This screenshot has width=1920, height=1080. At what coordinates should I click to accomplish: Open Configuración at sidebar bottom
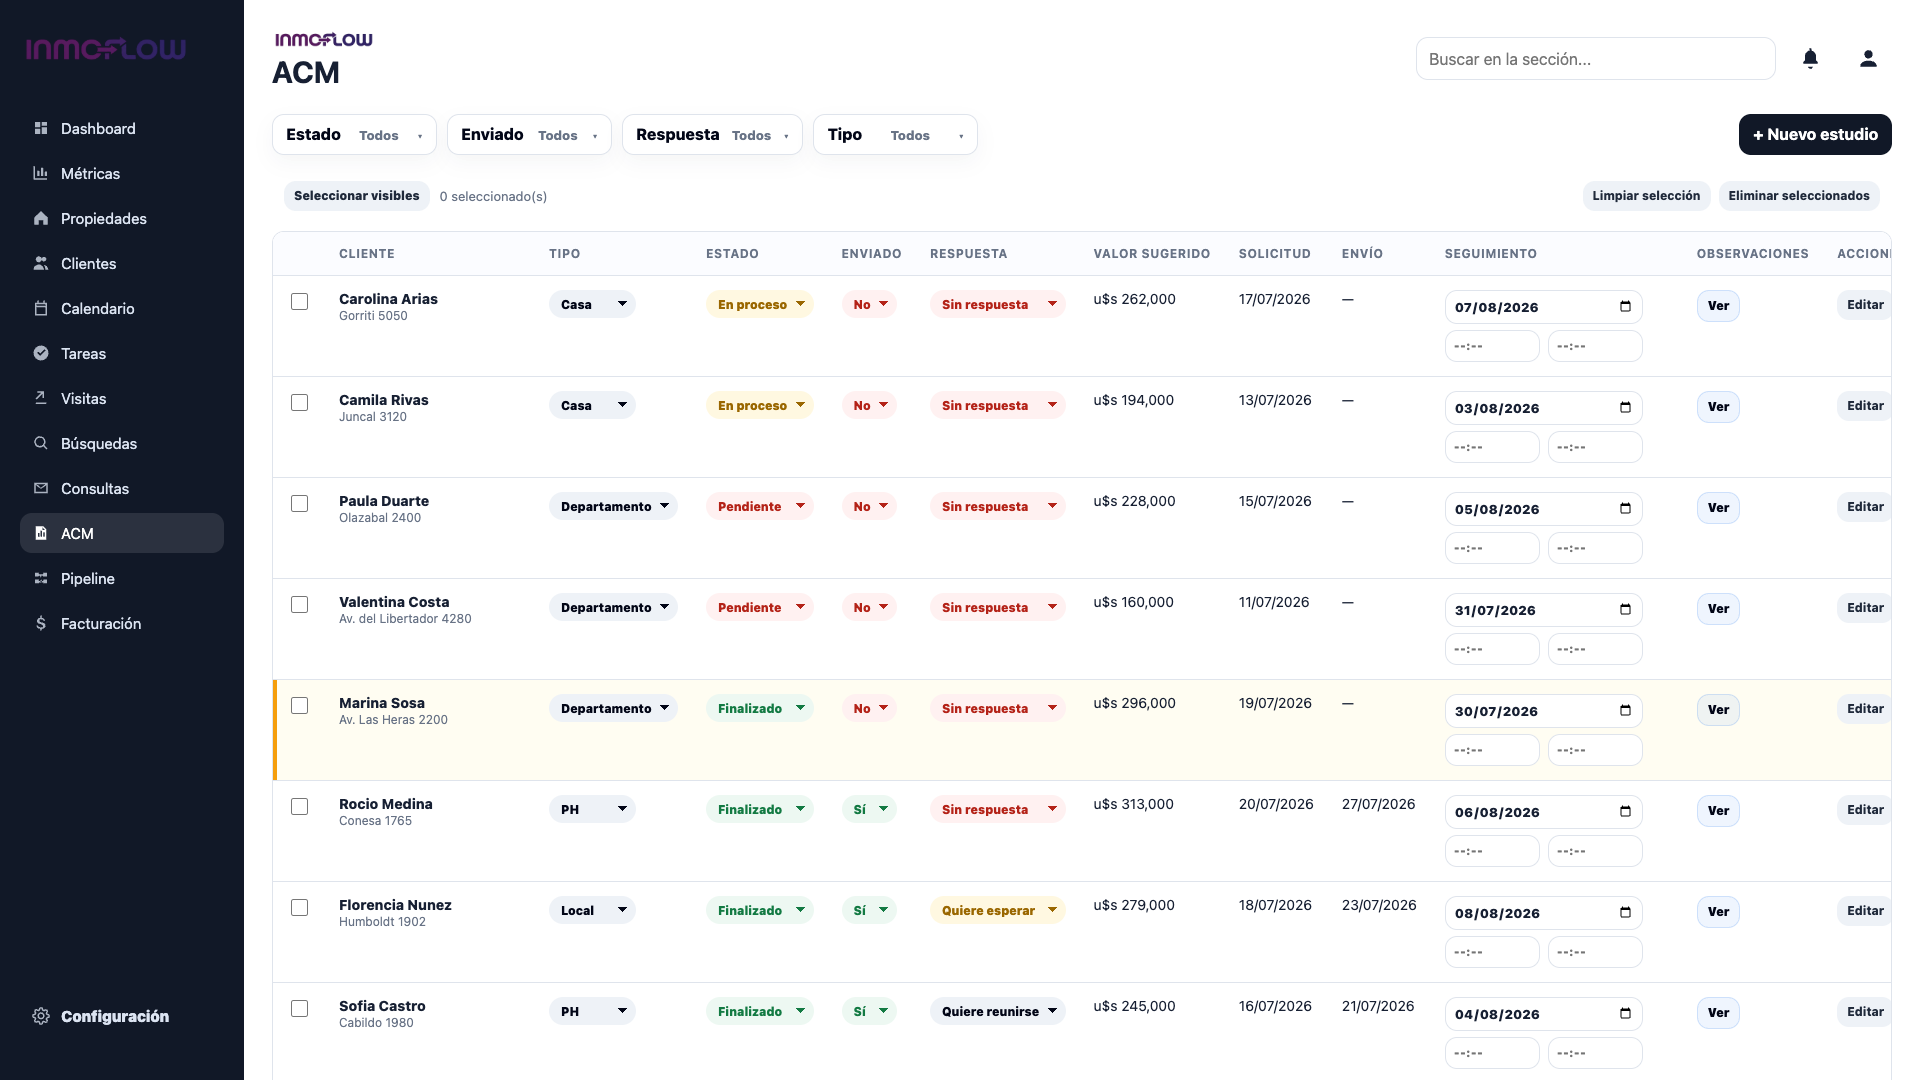click(x=122, y=1016)
